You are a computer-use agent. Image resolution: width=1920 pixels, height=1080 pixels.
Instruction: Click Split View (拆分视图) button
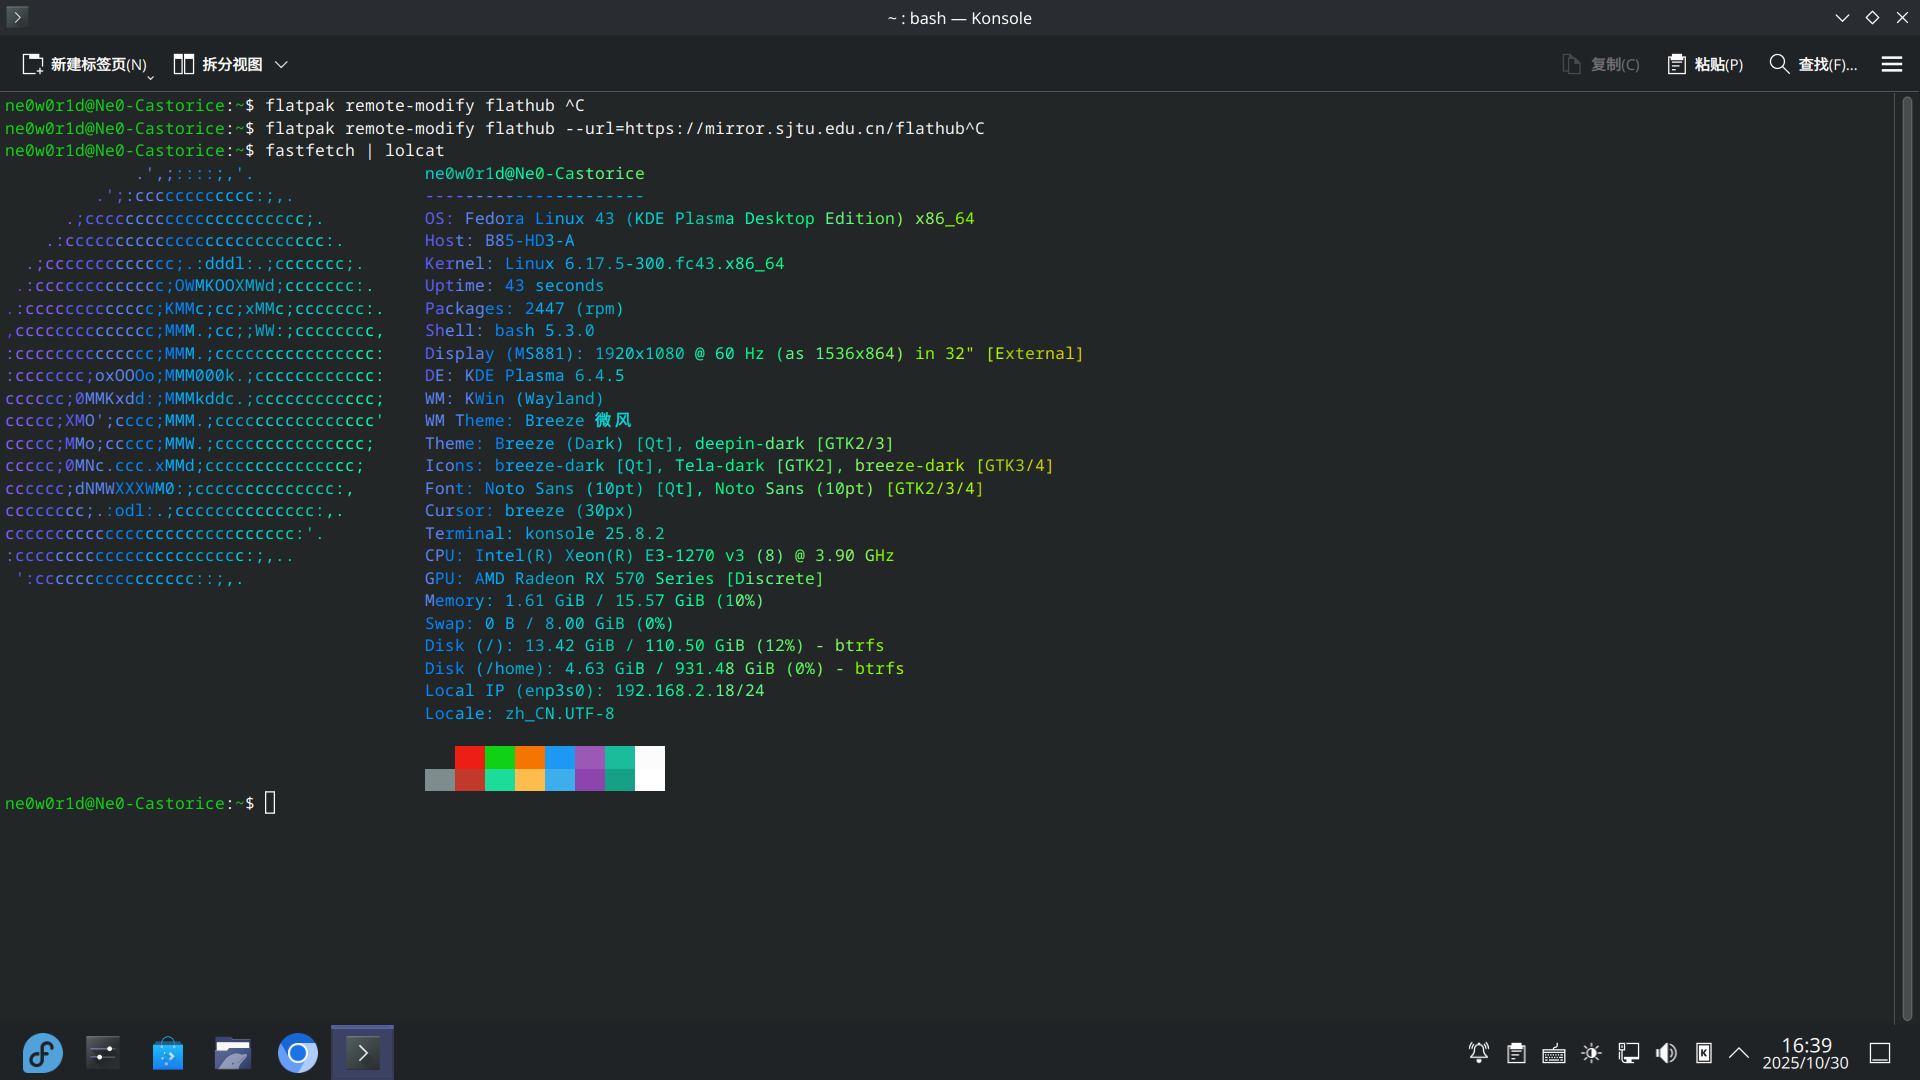(218, 64)
